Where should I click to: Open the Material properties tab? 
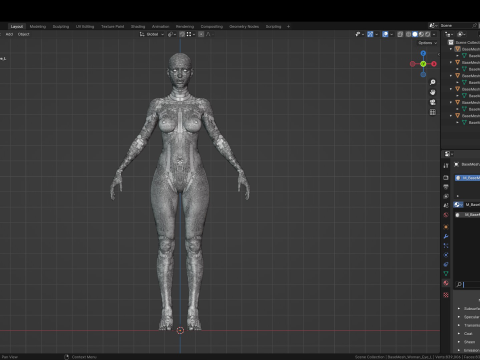coord(446,283)
